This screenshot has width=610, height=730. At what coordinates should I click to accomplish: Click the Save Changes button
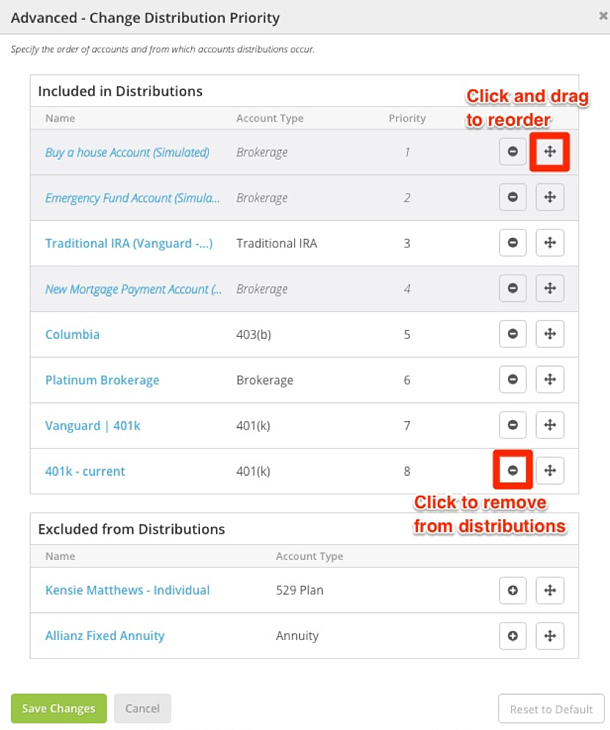click(x=59, y=709)
